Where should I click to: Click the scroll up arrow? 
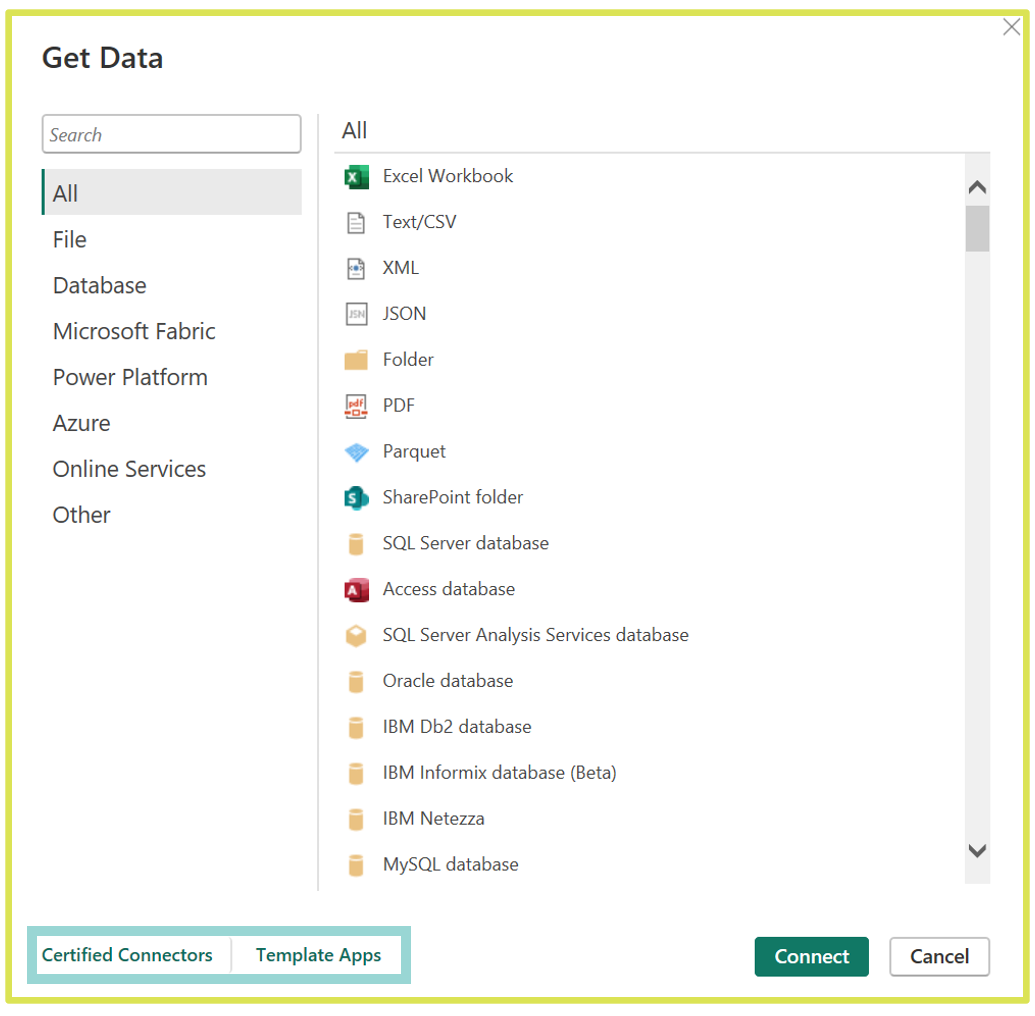[977, 187]
